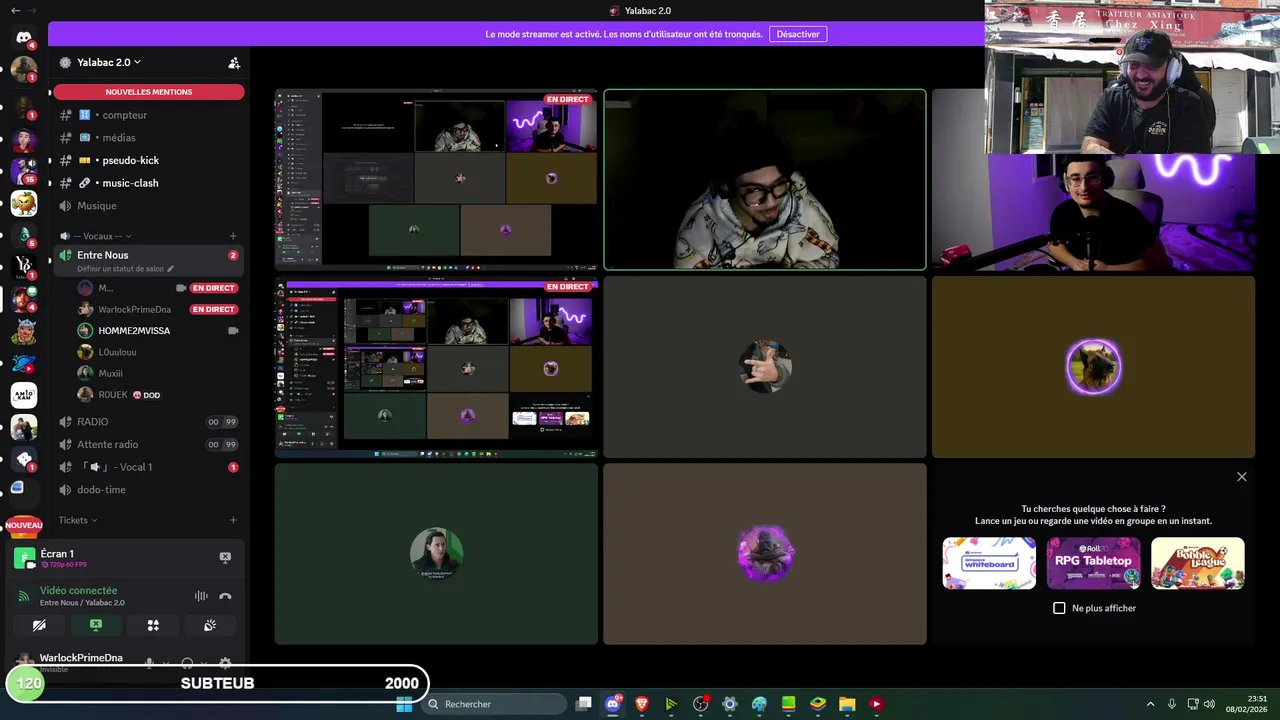Click the Windows Rechercher search box

point(494,704)
